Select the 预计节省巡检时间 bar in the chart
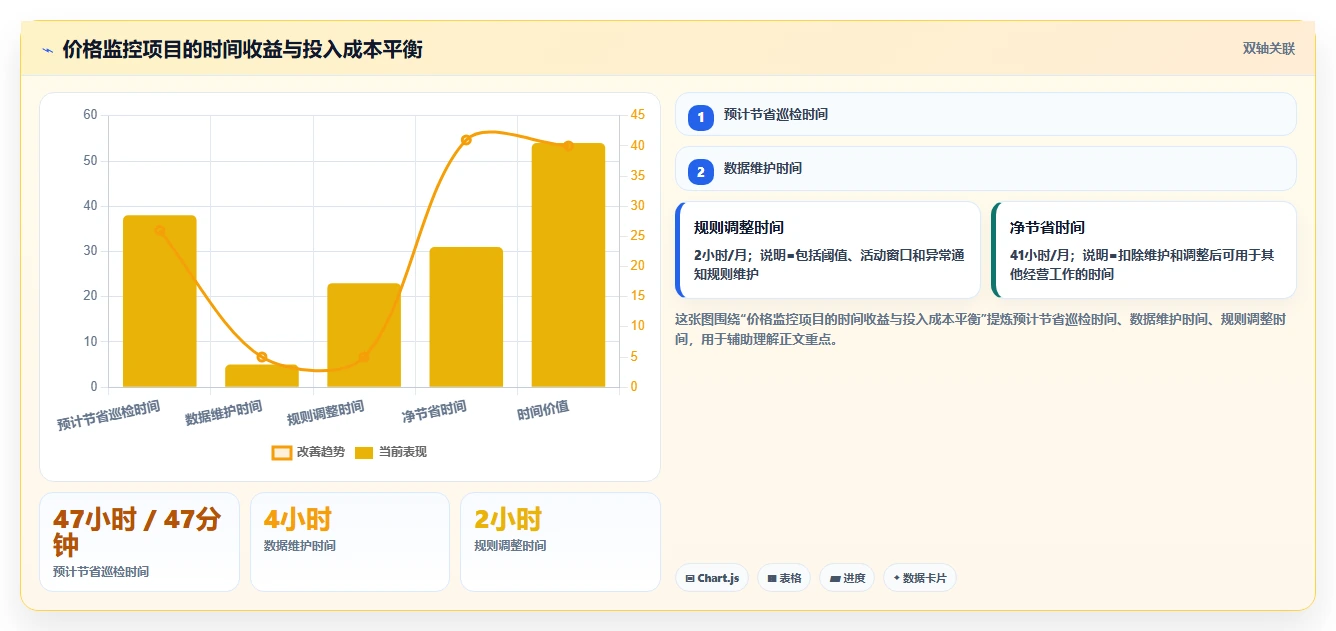1336x631 pixels. tap(159, 301)
